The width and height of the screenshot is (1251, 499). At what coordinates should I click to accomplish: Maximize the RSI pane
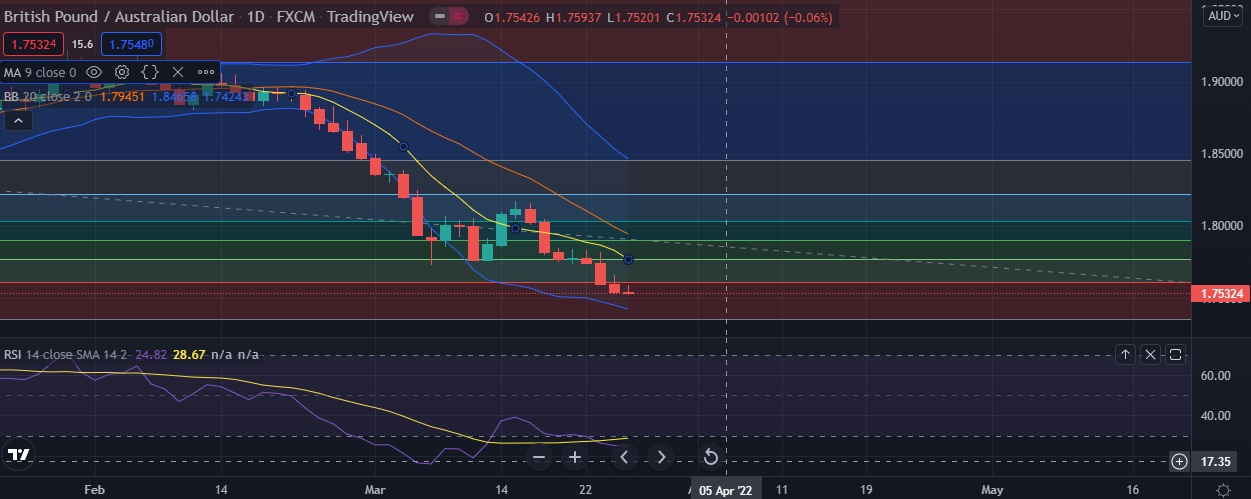click(x=1175, y=354)
